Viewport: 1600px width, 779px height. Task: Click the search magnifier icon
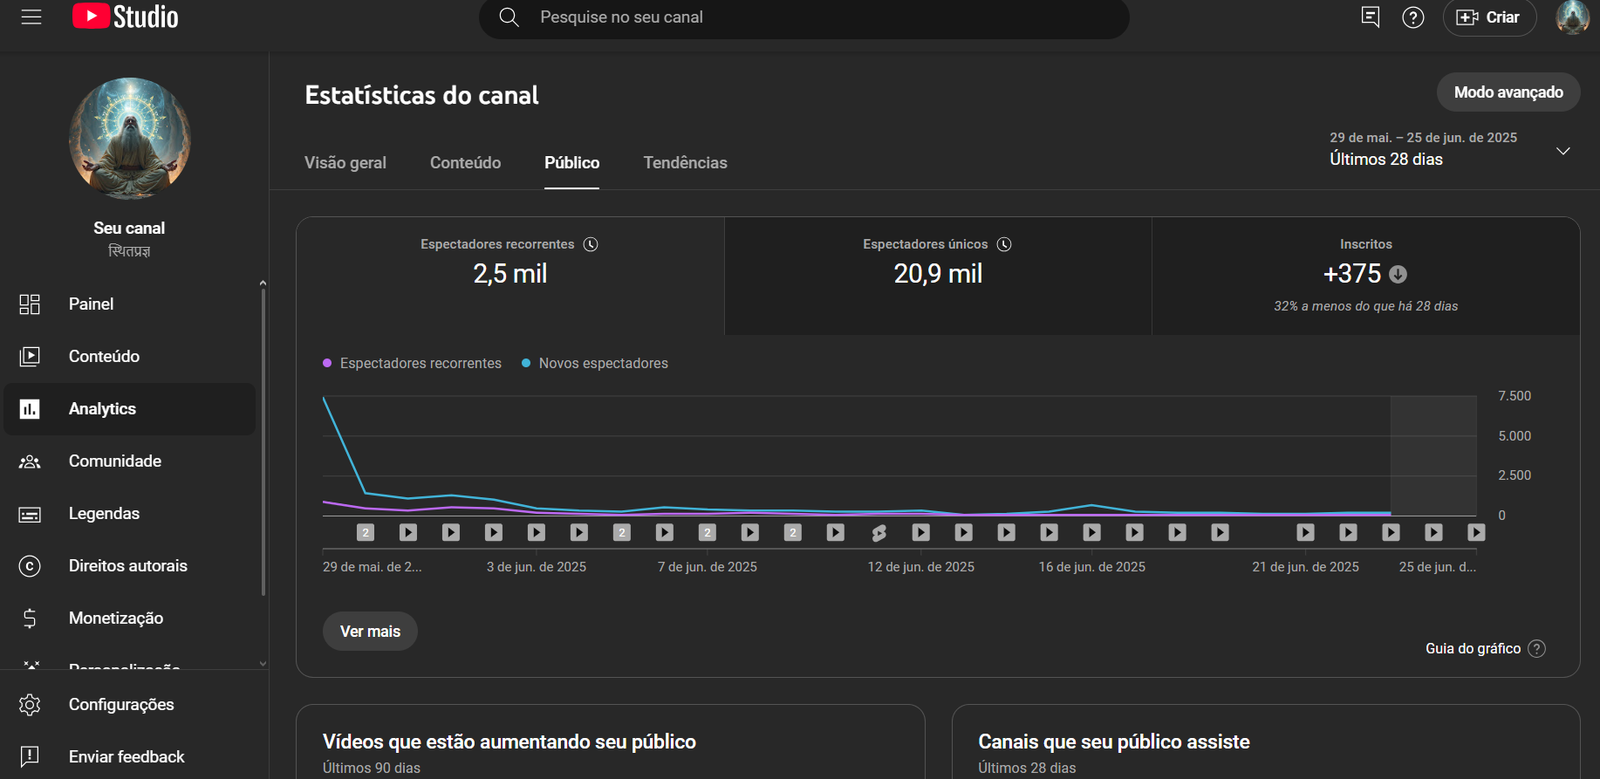pyautogui.click(x=509, y=17)
